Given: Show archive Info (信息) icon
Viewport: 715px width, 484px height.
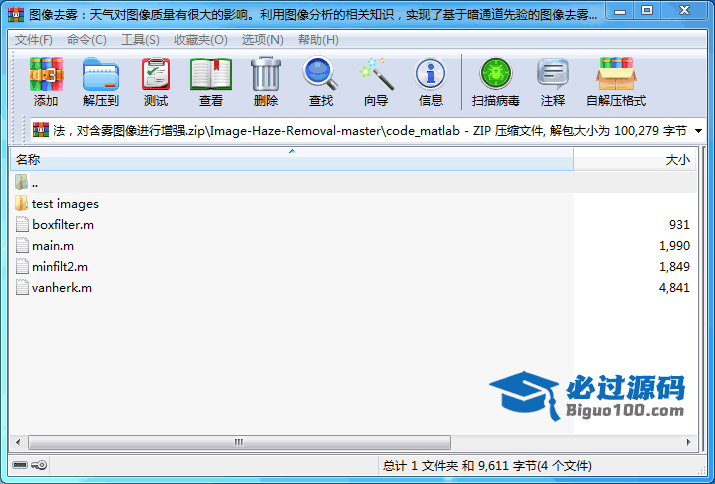Looking at the screenshot, I should (430, 74).
